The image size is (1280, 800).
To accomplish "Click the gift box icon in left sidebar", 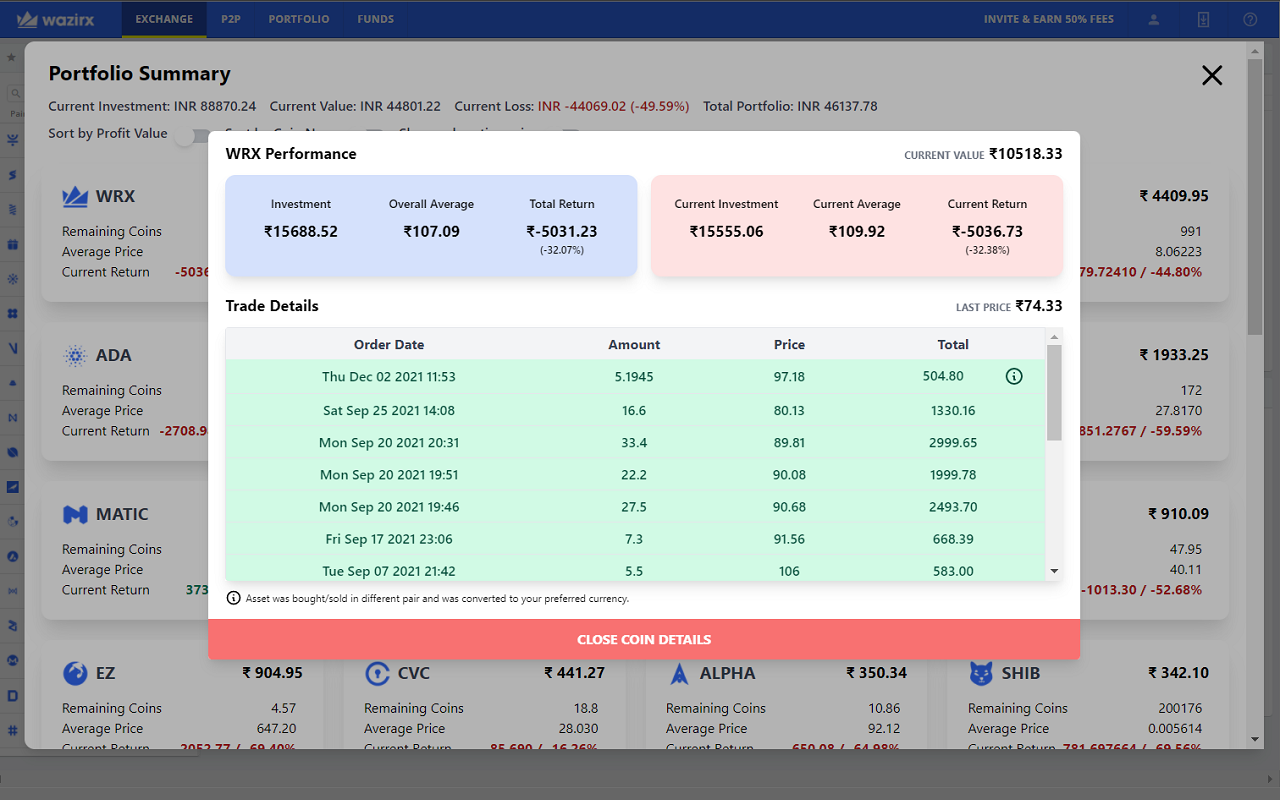I will [x=13, y=244].
